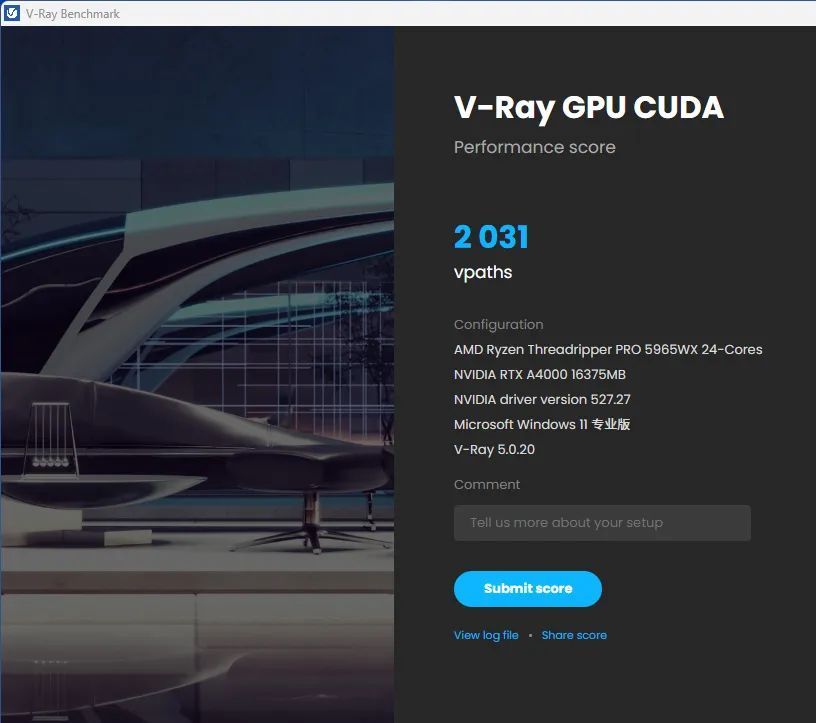Viewport: 816px width, 723px height.
Task: Click the V-Ray Benchmark title bar text
Action: click(x=72, y=13)
